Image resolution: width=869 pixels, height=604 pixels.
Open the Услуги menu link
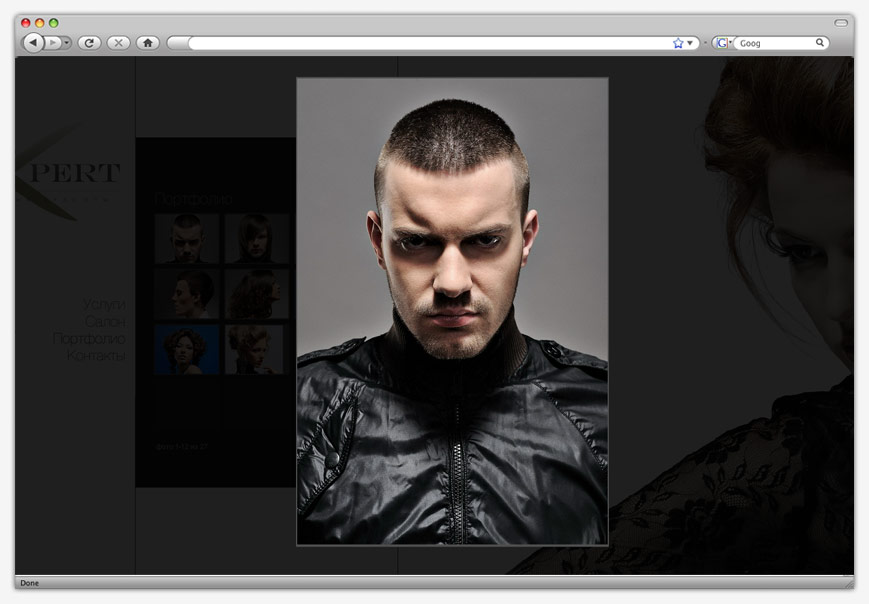(104, 303)
